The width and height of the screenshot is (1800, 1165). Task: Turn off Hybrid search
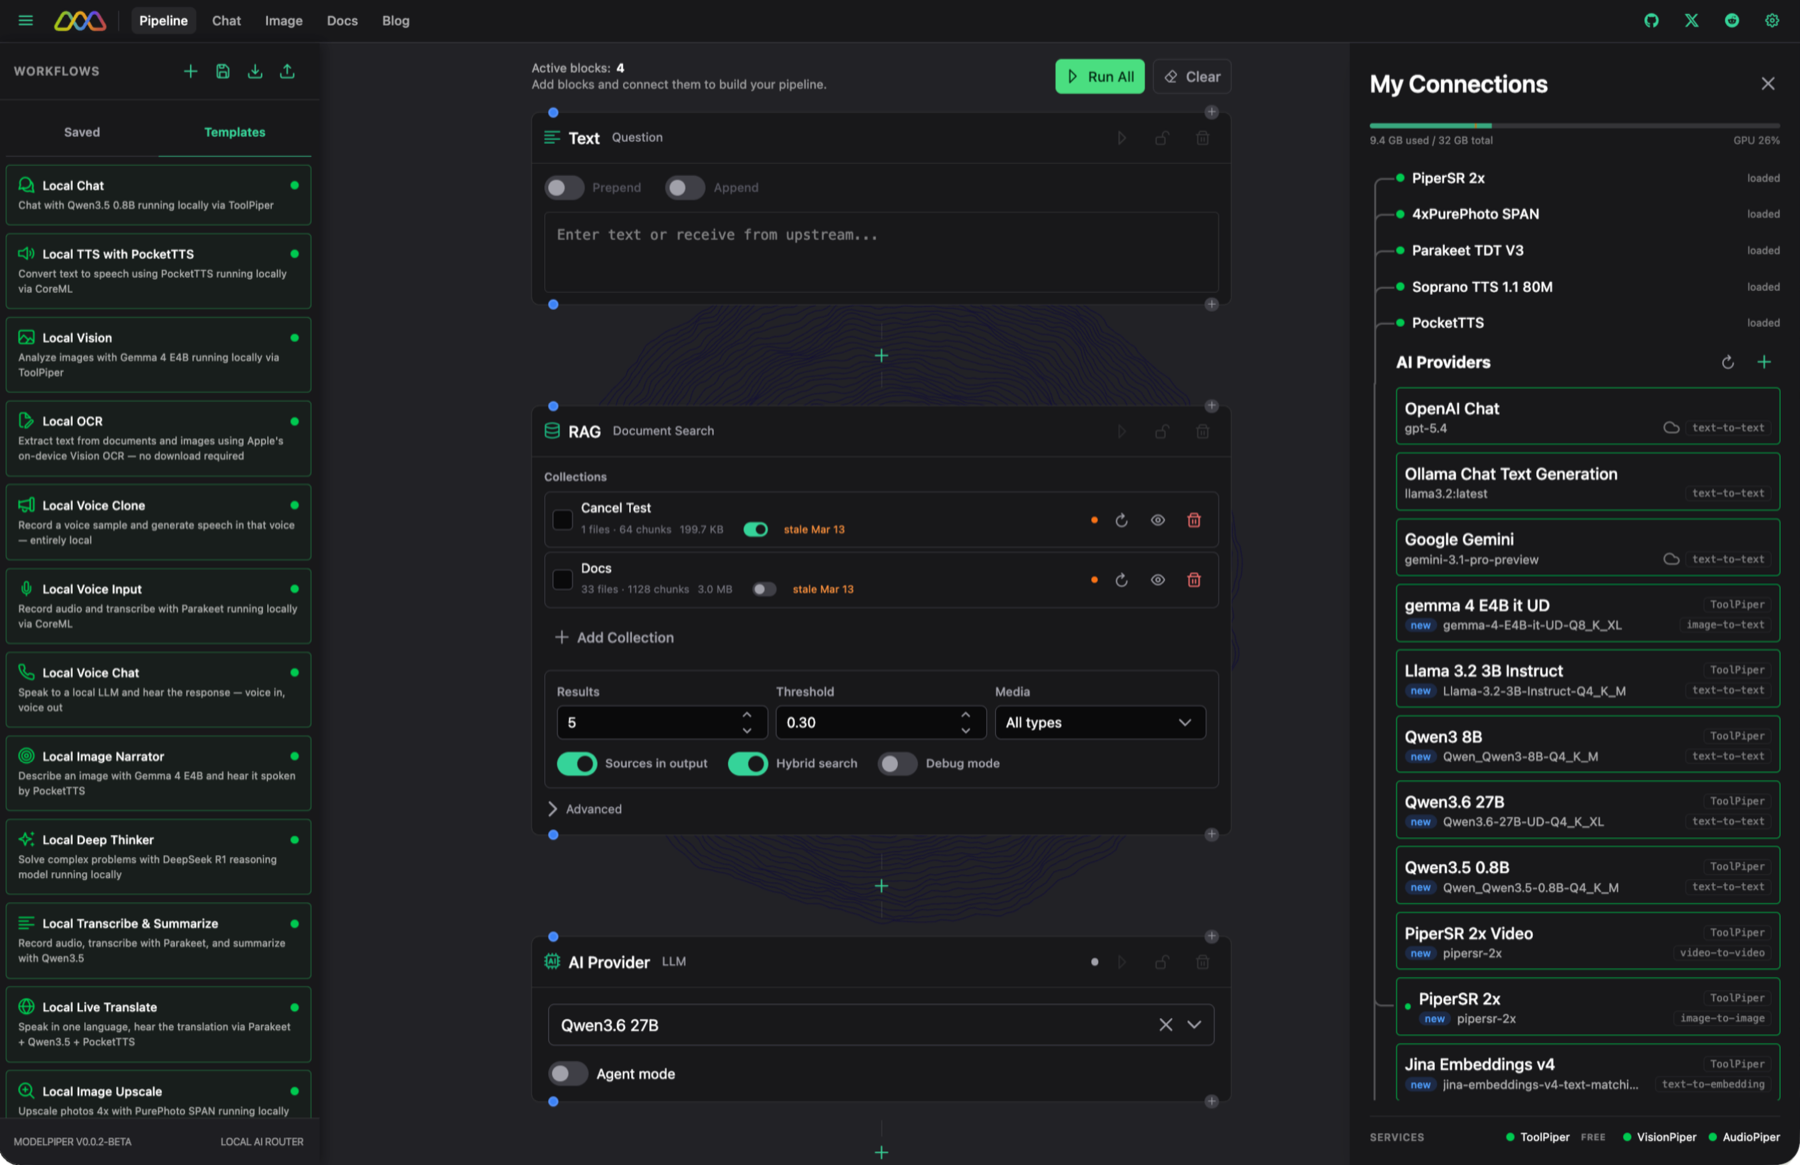pyautogui.click(x=748, y=763)
